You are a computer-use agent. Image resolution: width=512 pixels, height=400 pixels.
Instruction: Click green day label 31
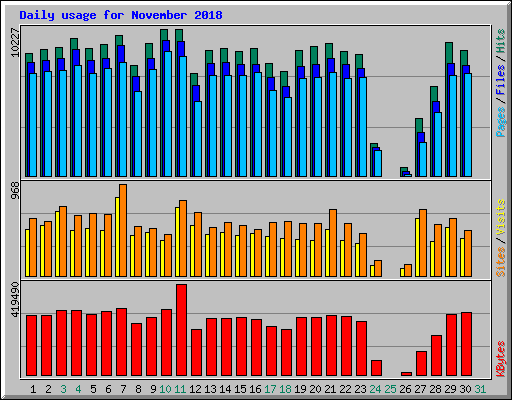click(x=480, y=389)
